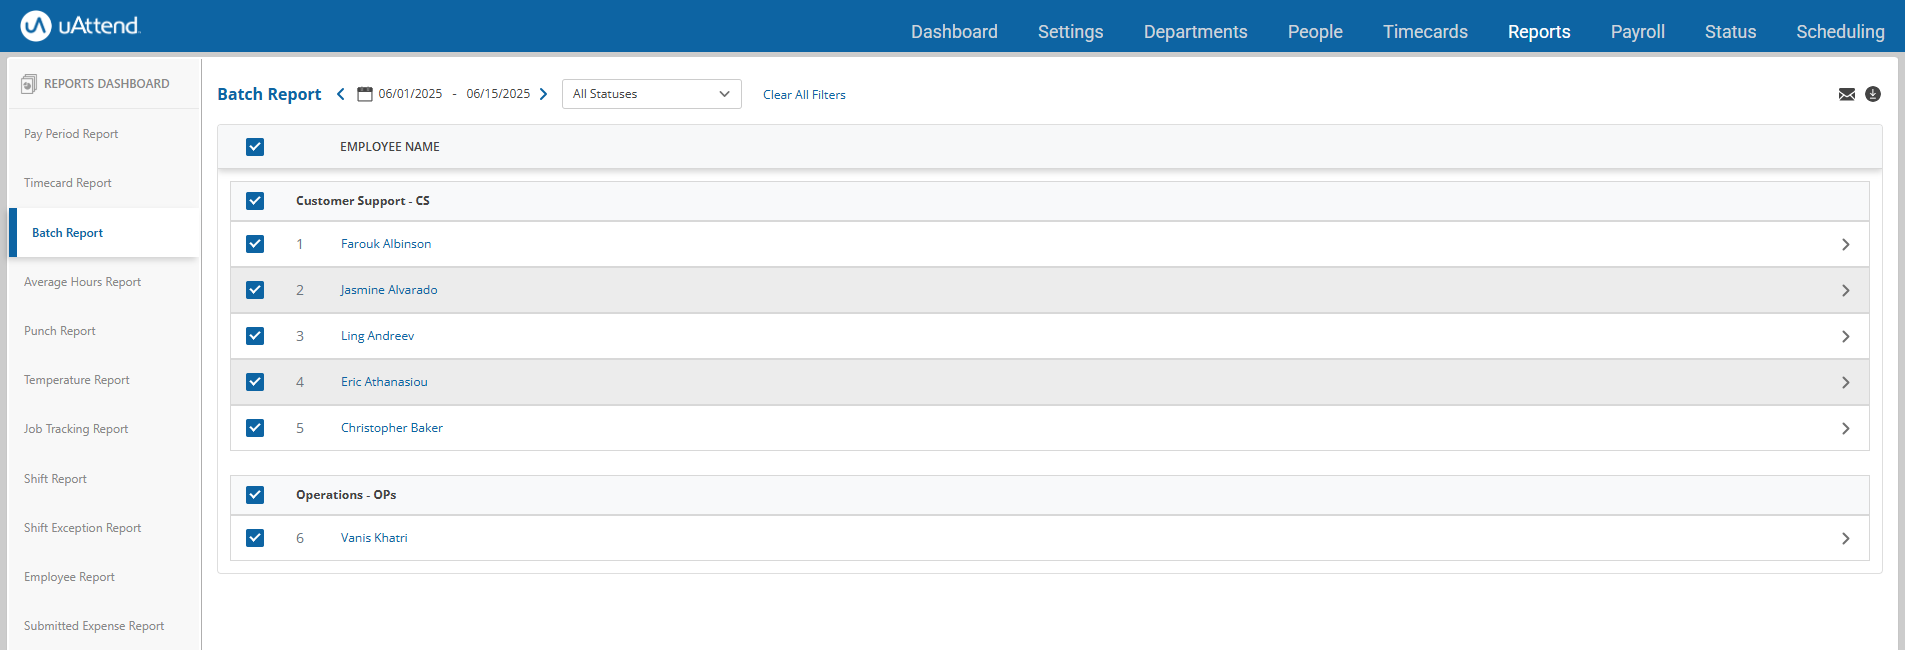Viewport: 1905px width, 650px height.
Task: Toggle the select-all employees checkbox
Action: coord(255,147)
